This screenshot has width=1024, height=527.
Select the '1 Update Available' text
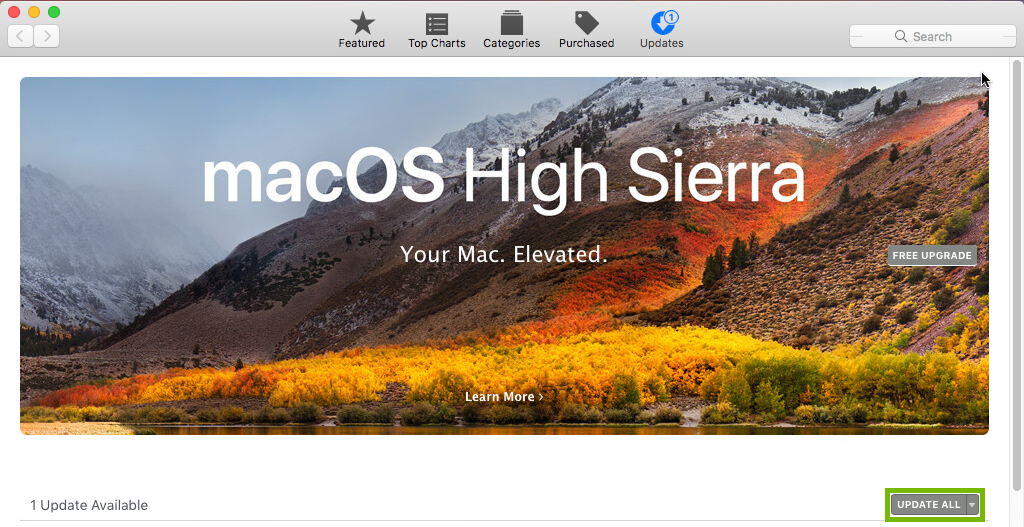(x=89, y=505)
